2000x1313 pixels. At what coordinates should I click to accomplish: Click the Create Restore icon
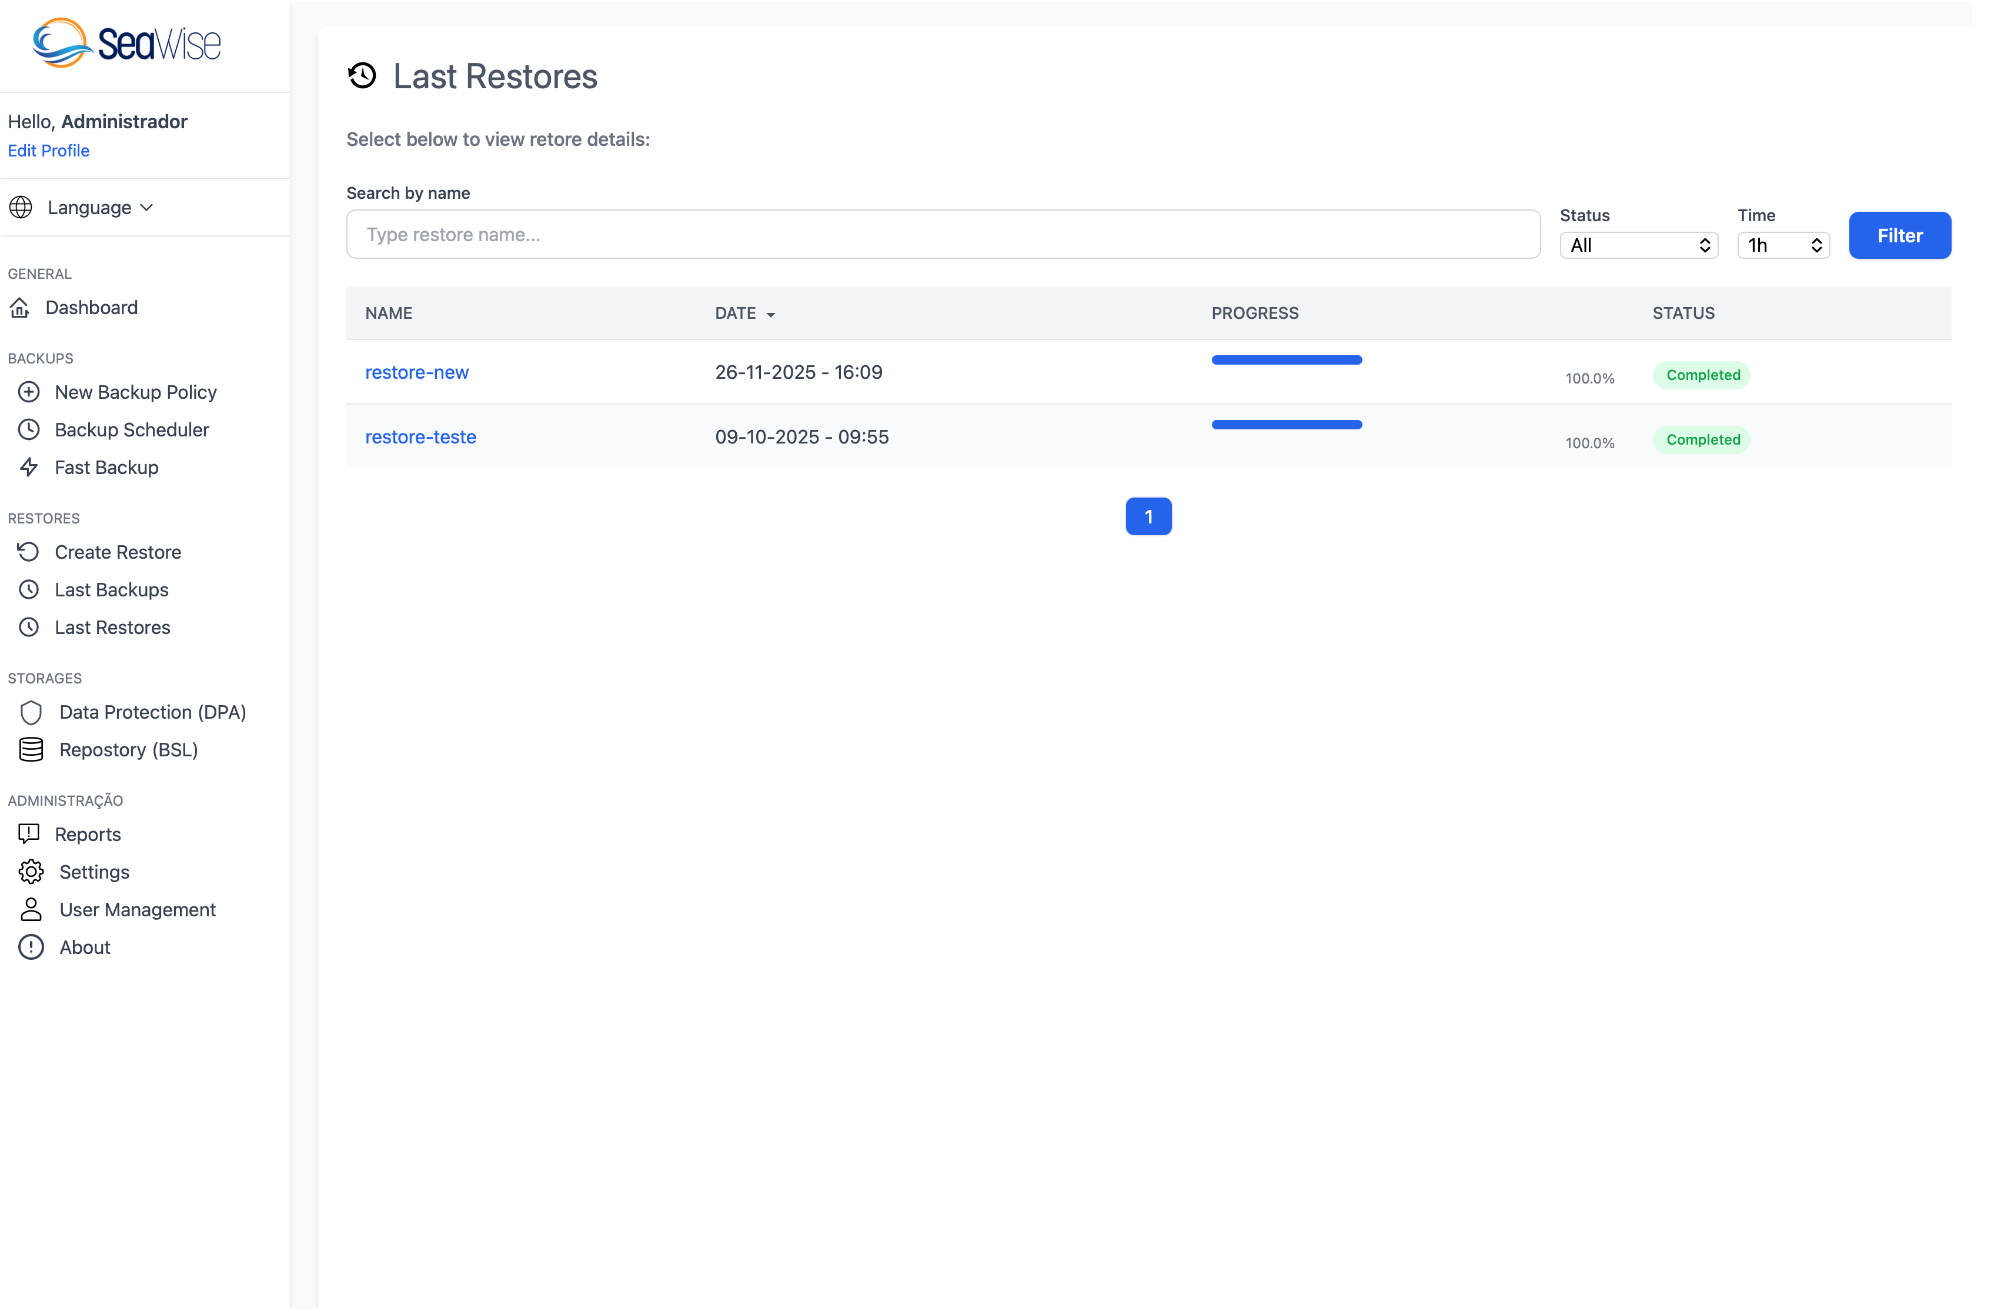tap(29, 551)
